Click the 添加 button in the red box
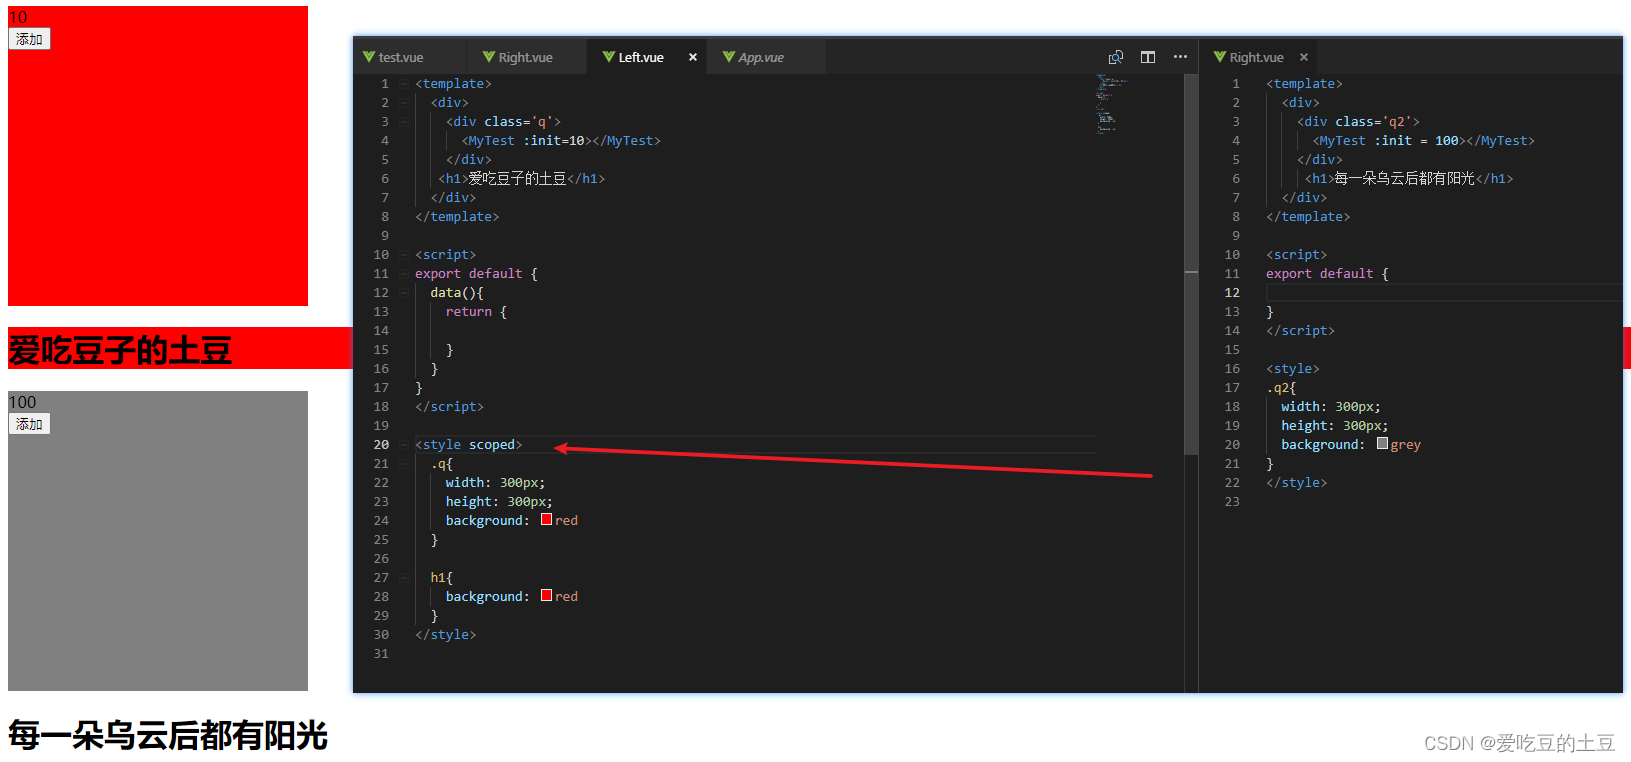 click(29, 39)
